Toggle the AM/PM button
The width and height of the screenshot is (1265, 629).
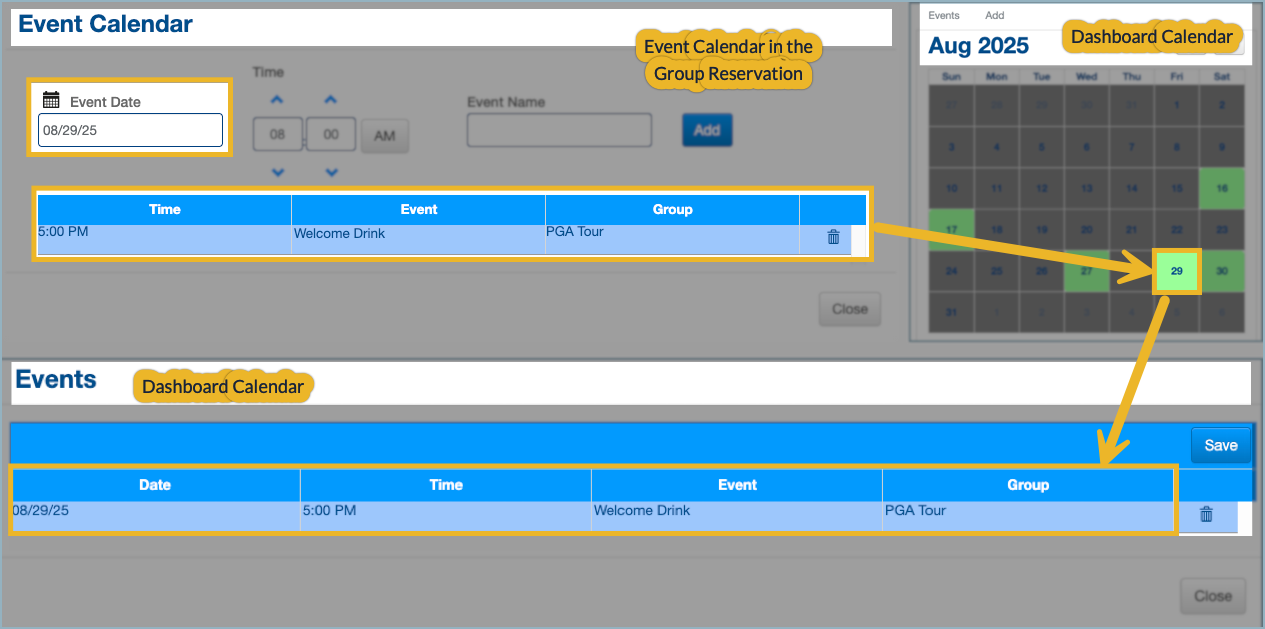click(x=384, y=136)
